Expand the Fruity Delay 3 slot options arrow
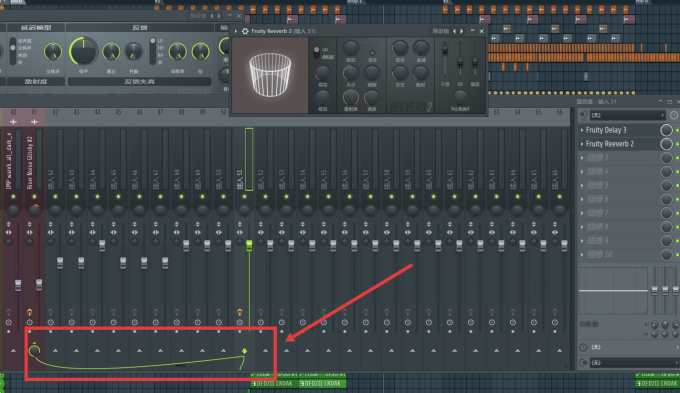This screenshot has width=680, height=393. tap(582, 130)
